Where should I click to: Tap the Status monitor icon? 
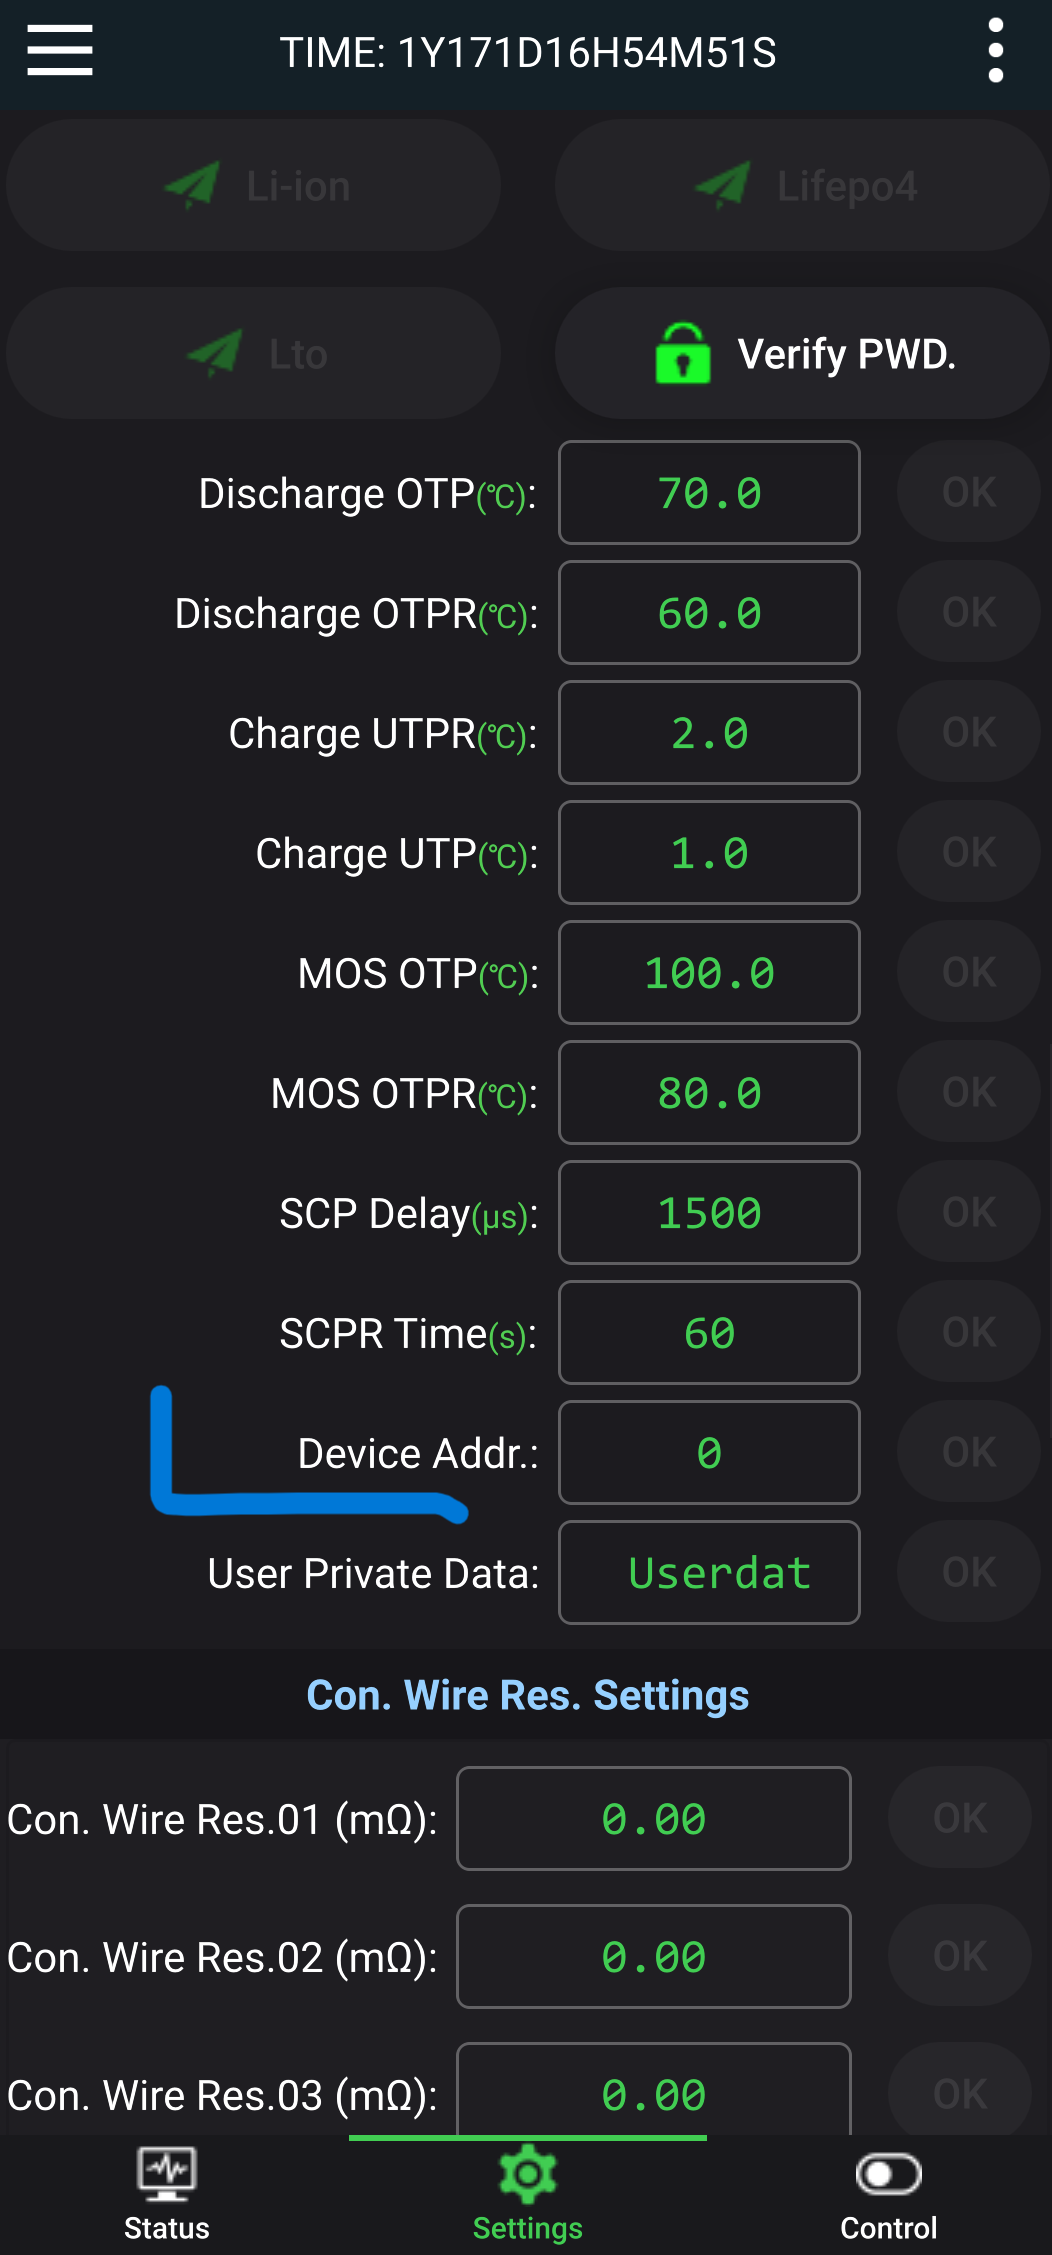167,2173
